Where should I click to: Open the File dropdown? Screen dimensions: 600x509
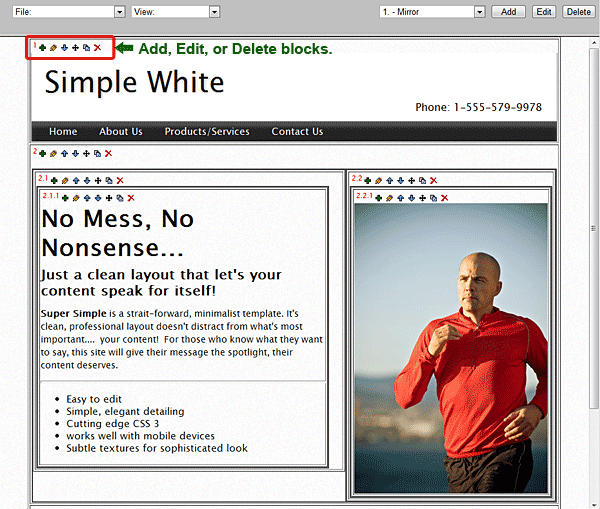[x=120, y=11]
